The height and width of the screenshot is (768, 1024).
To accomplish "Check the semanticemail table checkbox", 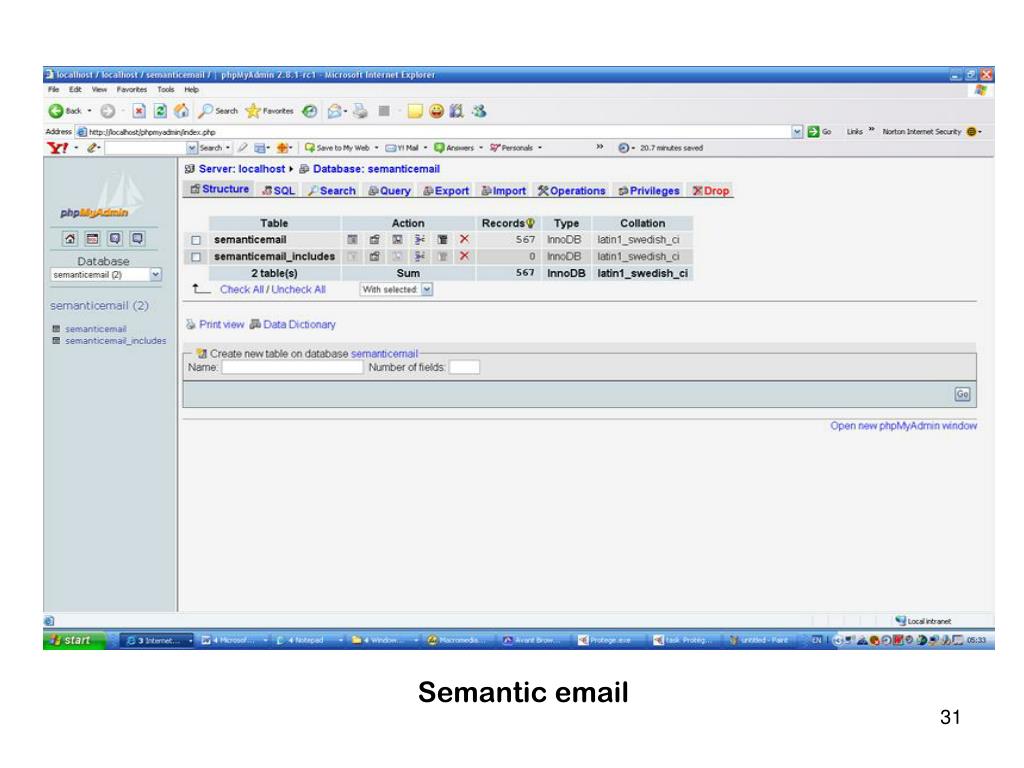I will (197, 240).
